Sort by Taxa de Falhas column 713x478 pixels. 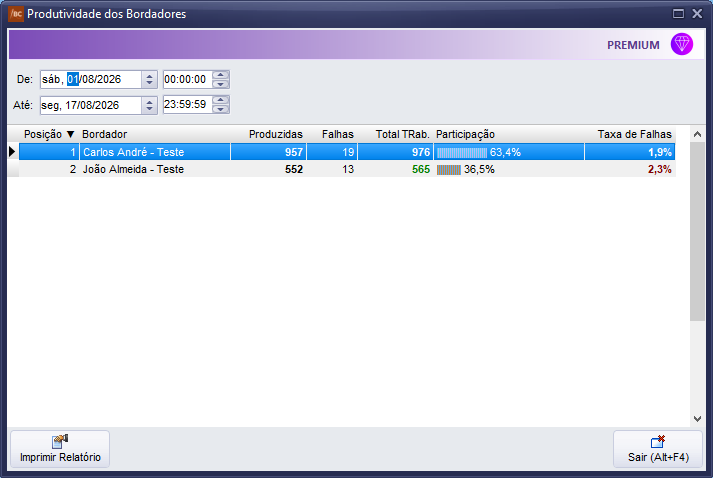[x=634, y=134]
